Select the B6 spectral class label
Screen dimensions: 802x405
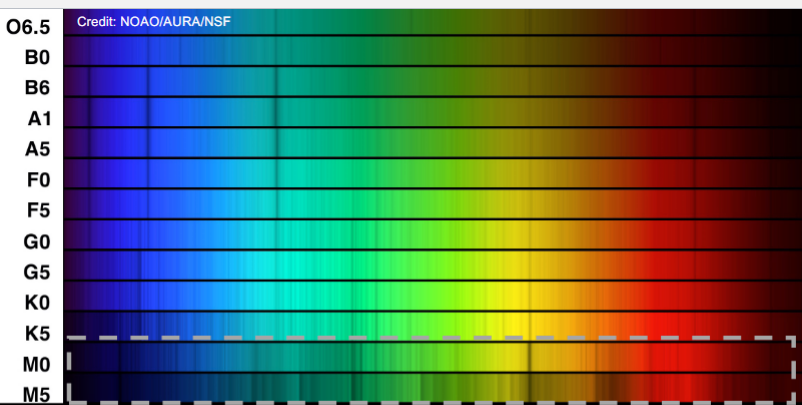[x=37, y=88]
